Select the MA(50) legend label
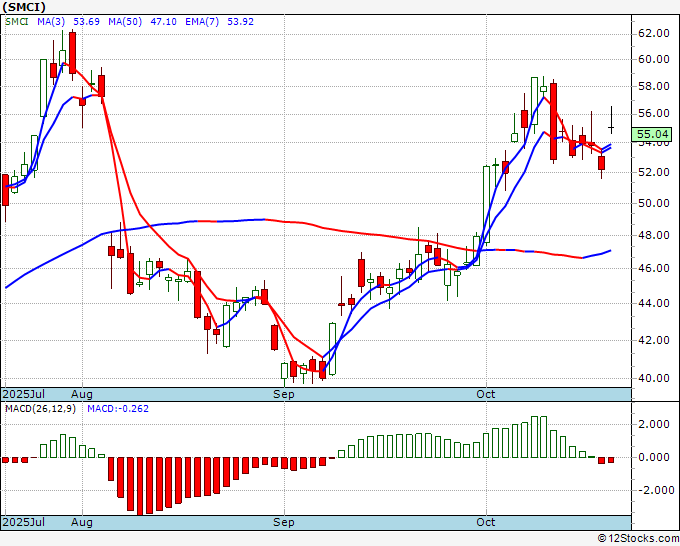The image size is (680, 546). click(x=125, y=22)
